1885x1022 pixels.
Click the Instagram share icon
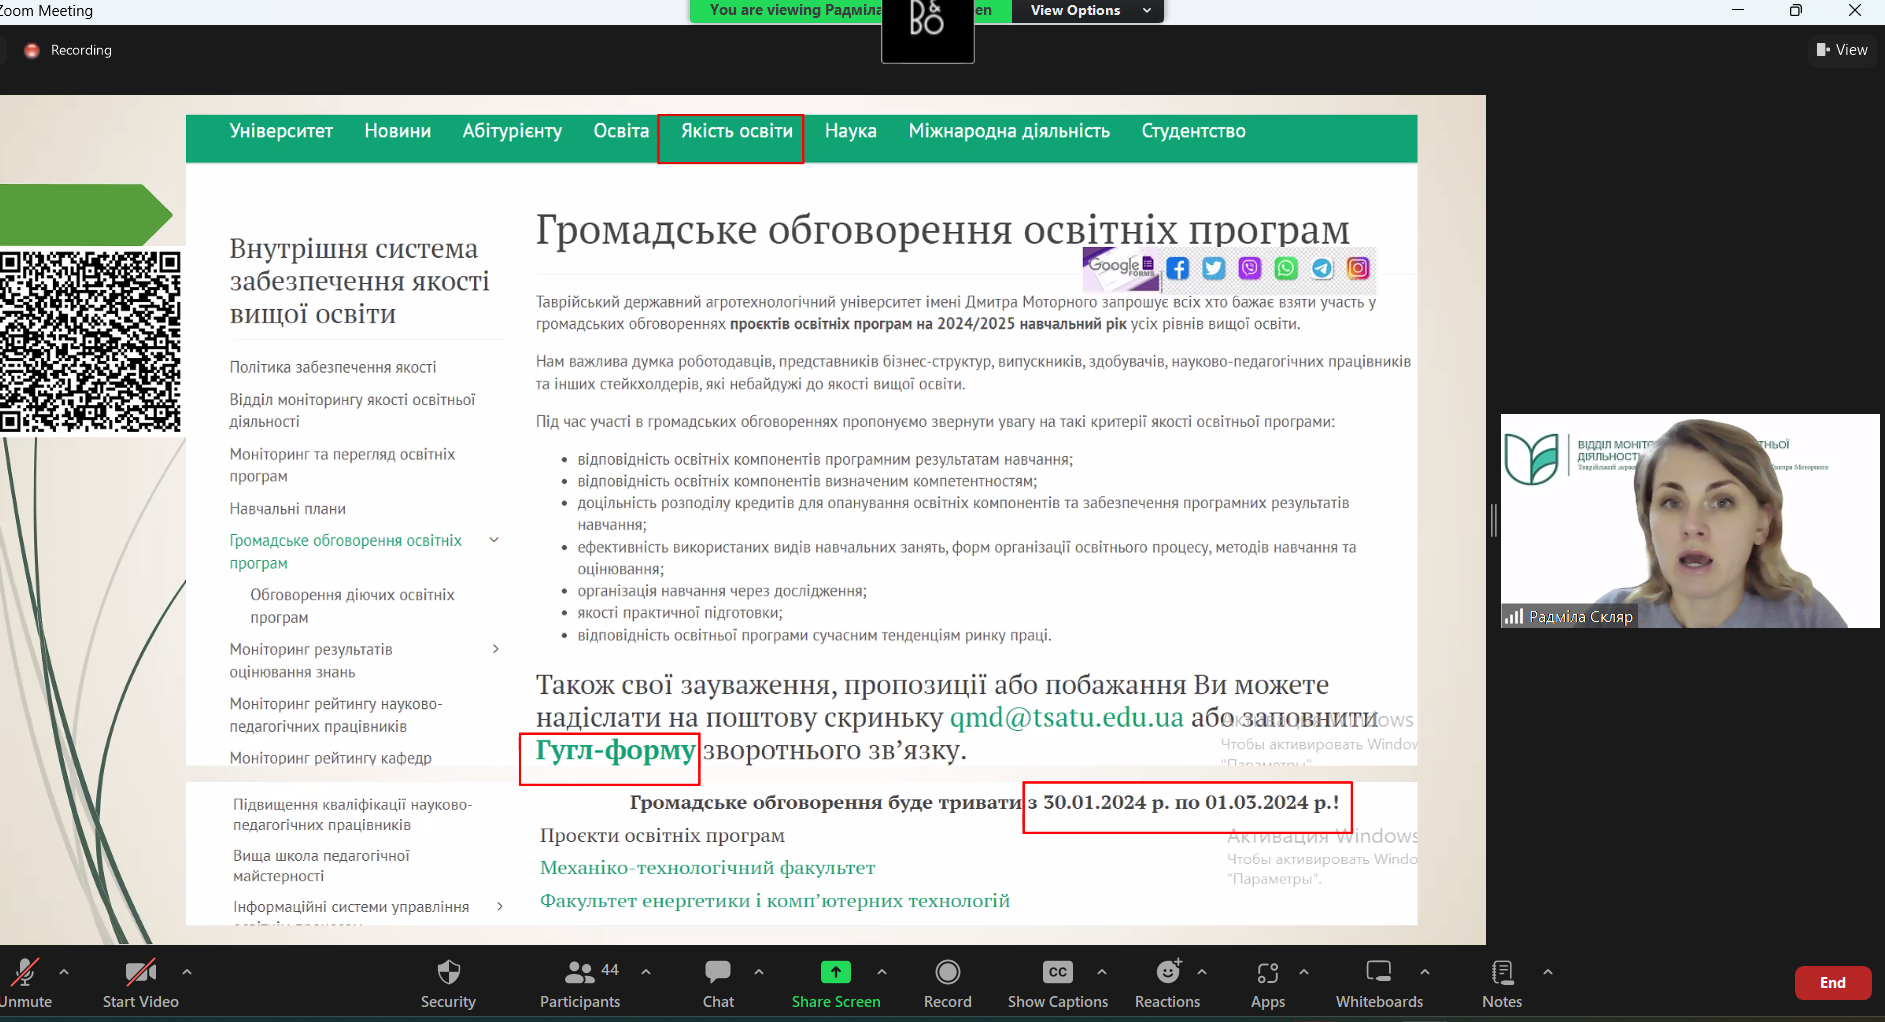pyautogui.click(x=1358, y=268)
